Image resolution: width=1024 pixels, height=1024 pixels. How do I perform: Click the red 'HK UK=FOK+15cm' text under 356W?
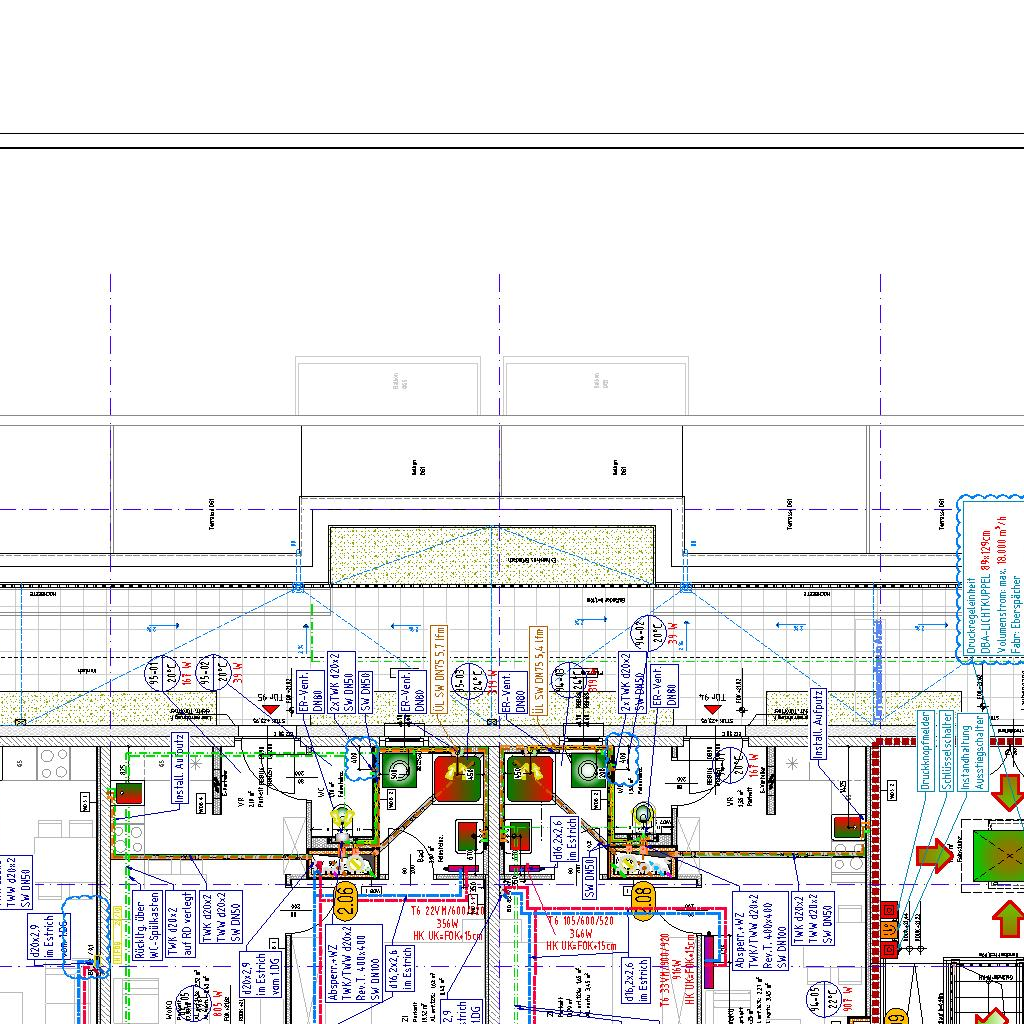tap(449, 936)
